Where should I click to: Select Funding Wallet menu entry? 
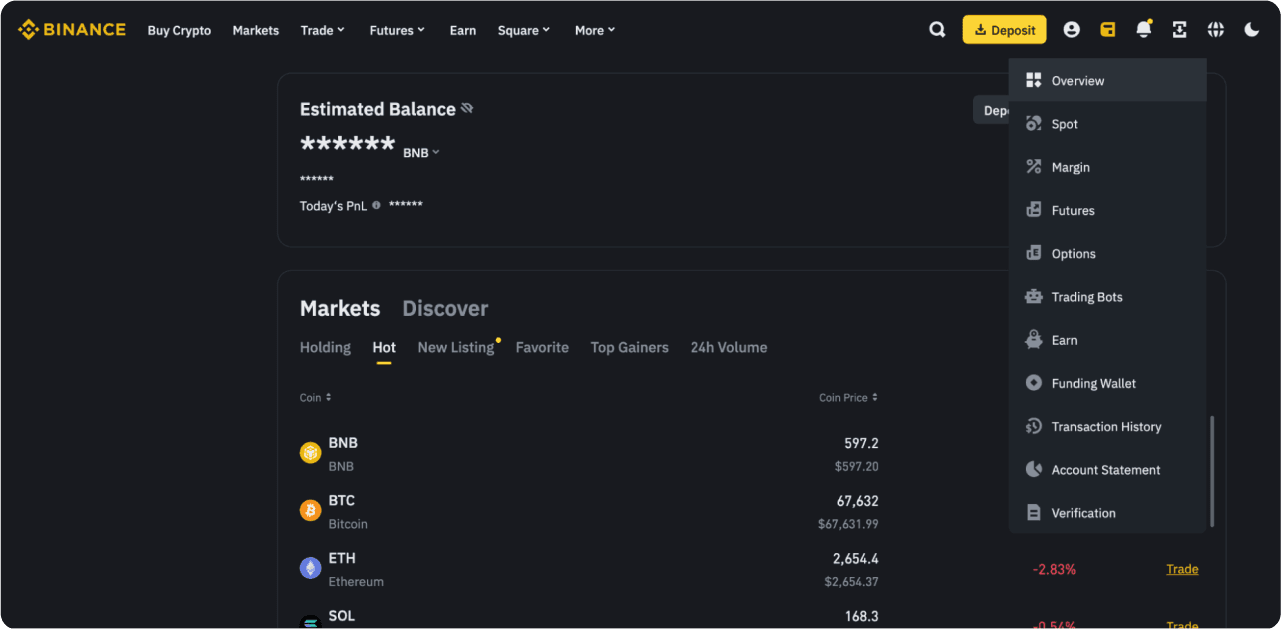[x=1108, y=383]
